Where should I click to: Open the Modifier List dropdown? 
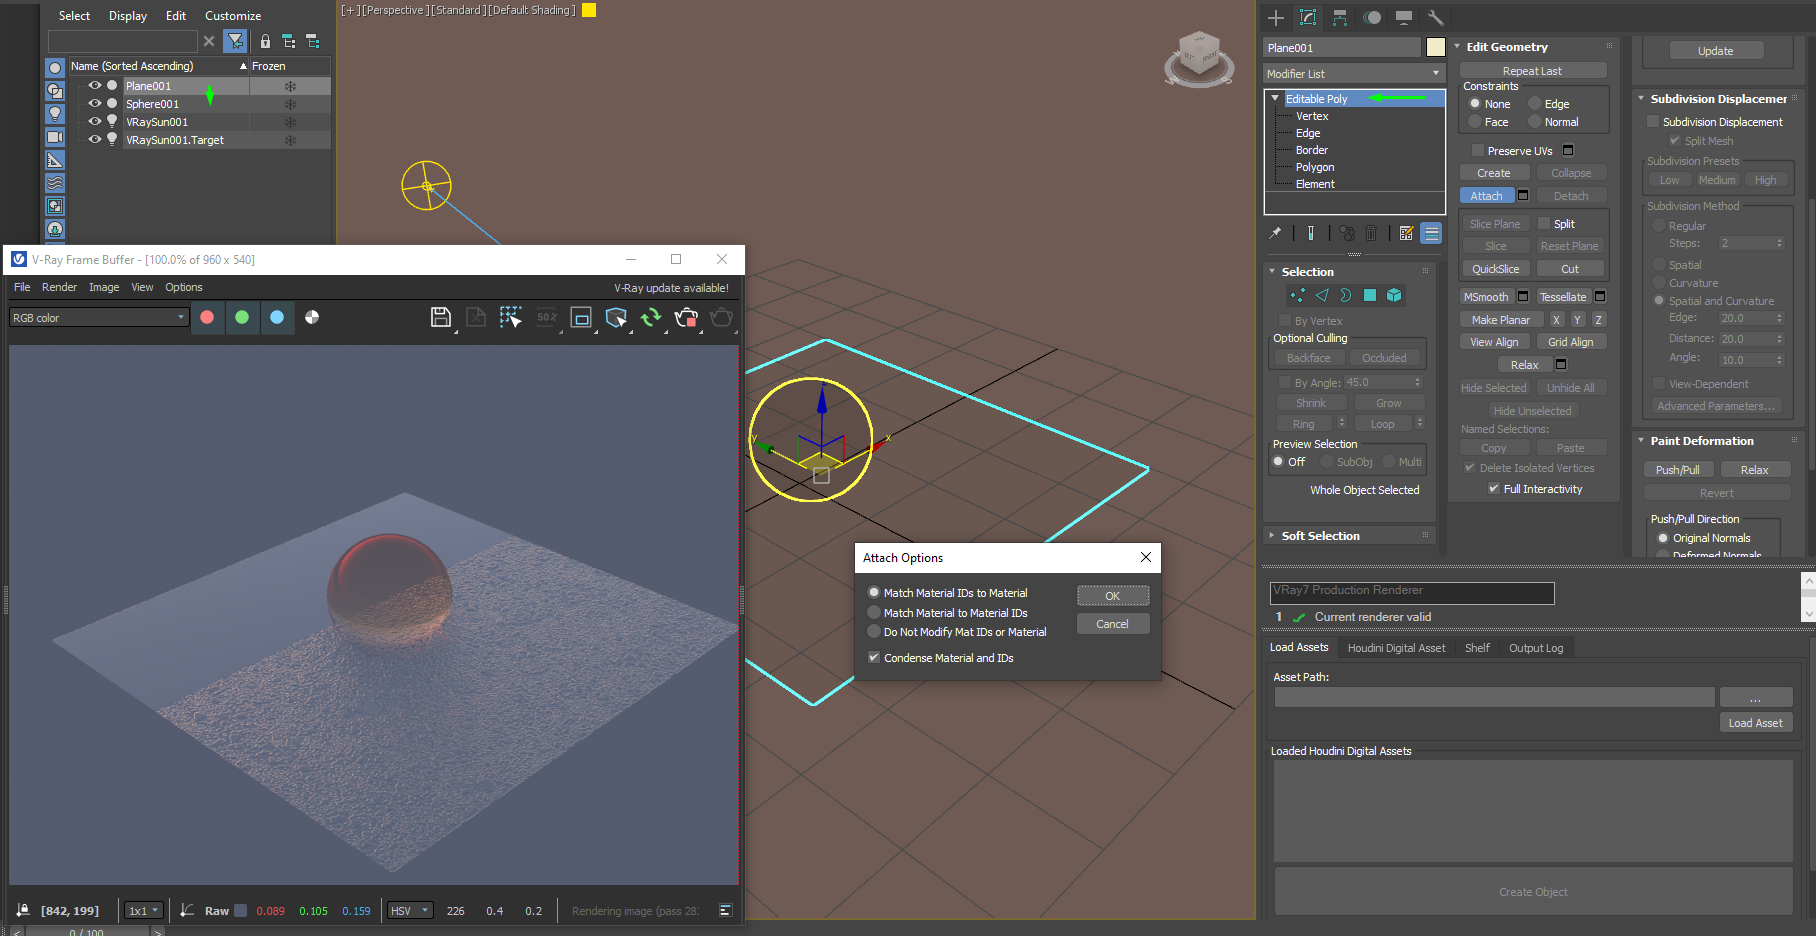click(x=1353, y=74)
